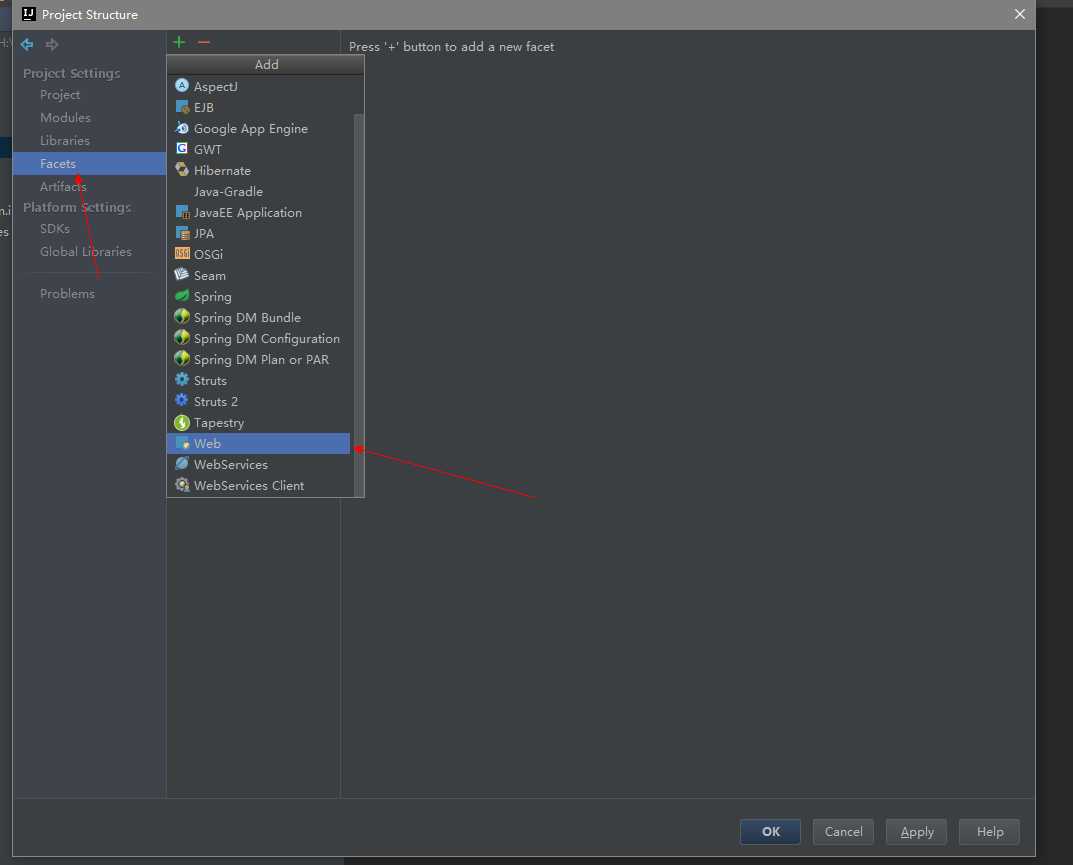
Task: Click the Web facet icon
Action: pyautogui.click(x=182, y=443)
